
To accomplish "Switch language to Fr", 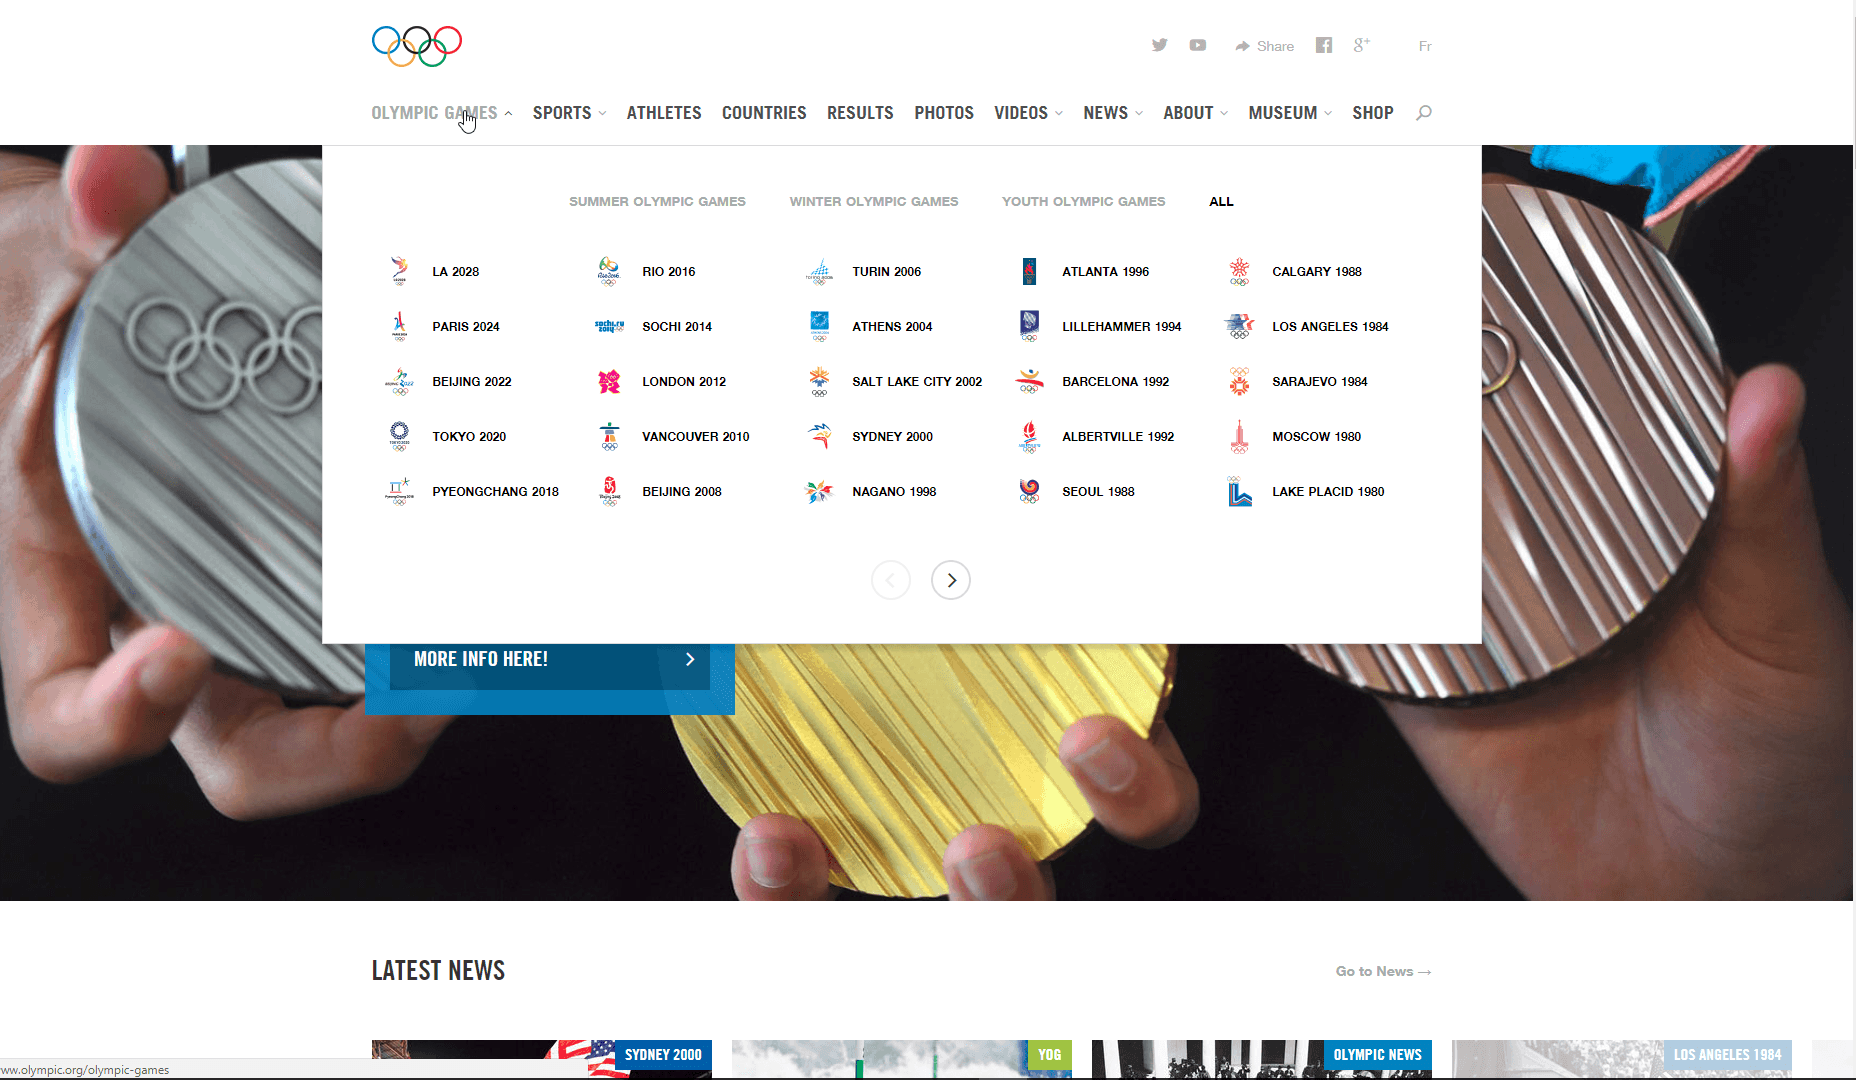I will [1425, 46].
